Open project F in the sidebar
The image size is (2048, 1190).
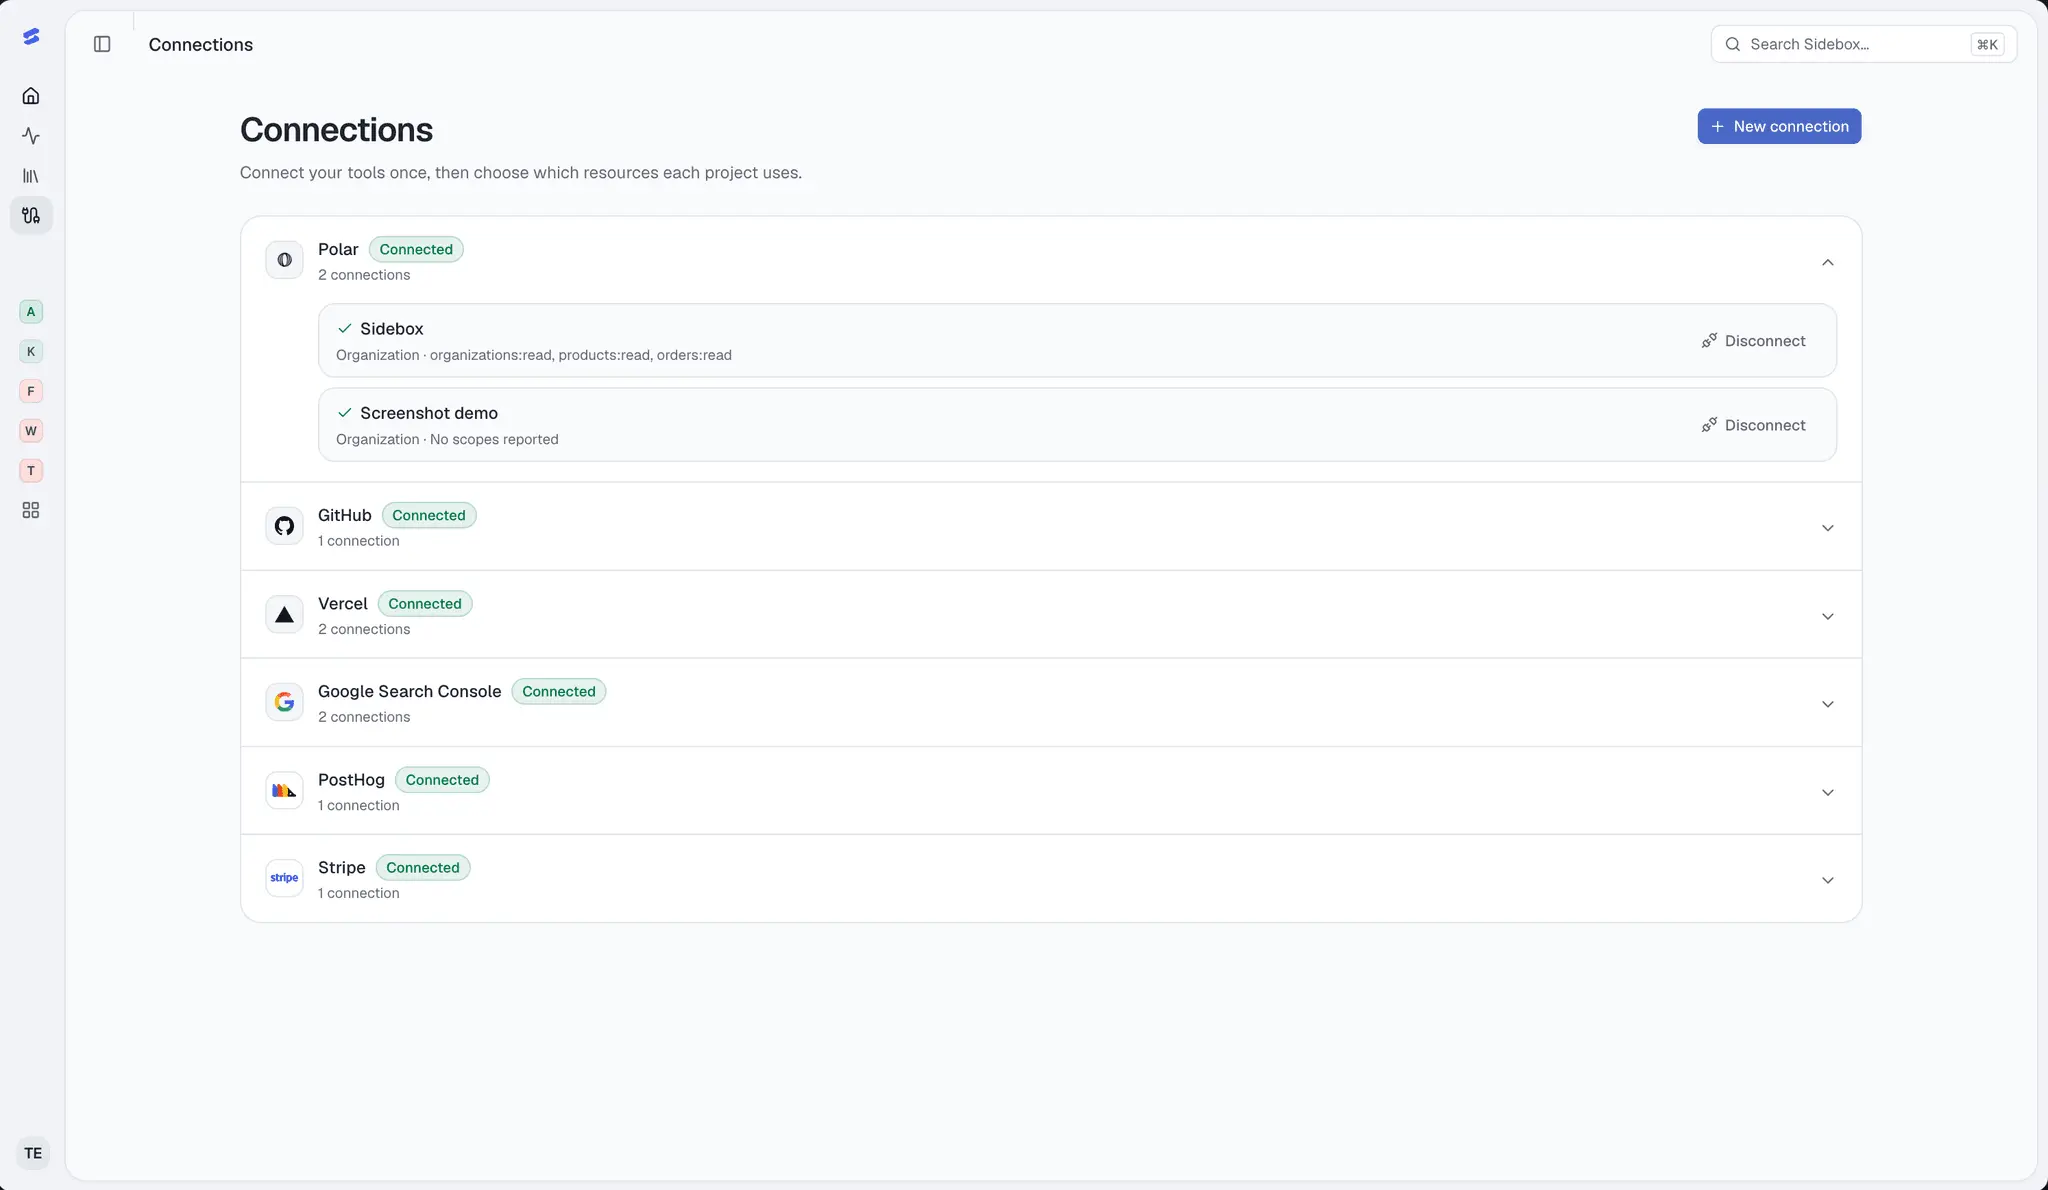(31, 391)
